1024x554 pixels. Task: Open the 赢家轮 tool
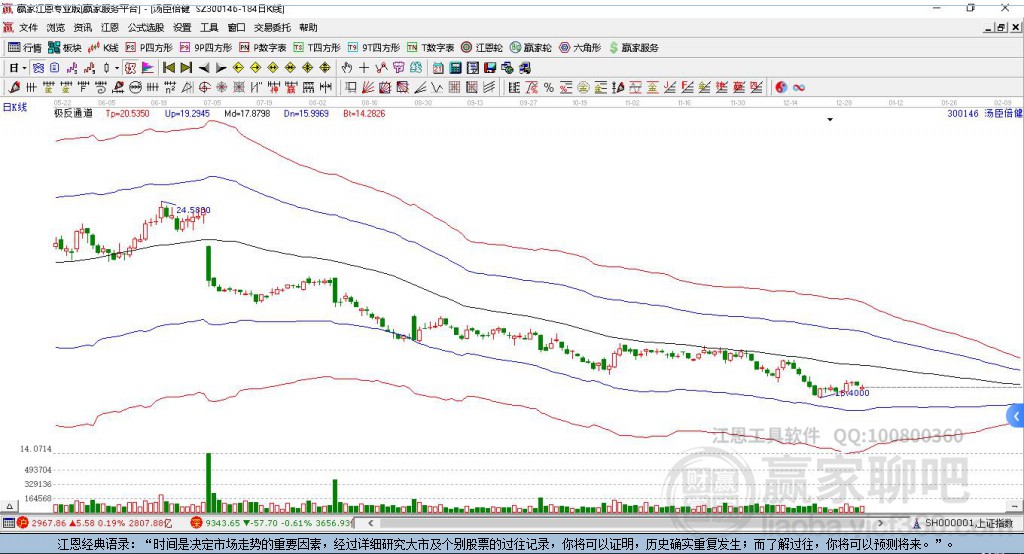pyautogui.click(x=530, y=48)
